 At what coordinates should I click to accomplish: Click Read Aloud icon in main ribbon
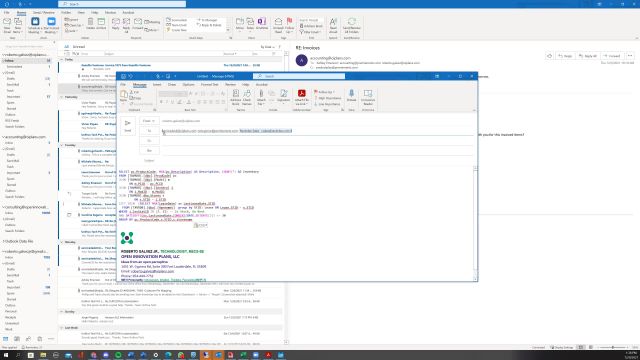point(333,25)
